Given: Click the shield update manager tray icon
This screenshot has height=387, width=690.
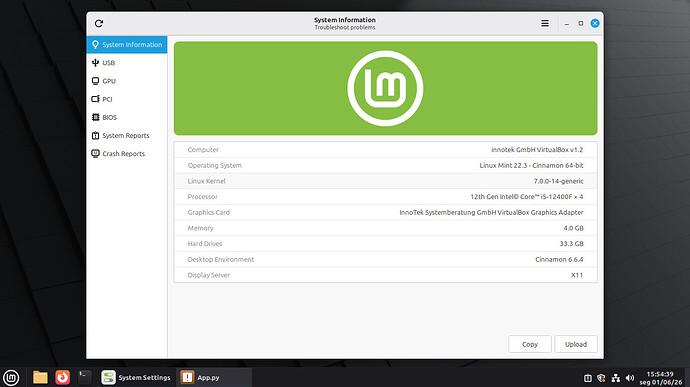Looking at the screenshot, I should [601, 378].
